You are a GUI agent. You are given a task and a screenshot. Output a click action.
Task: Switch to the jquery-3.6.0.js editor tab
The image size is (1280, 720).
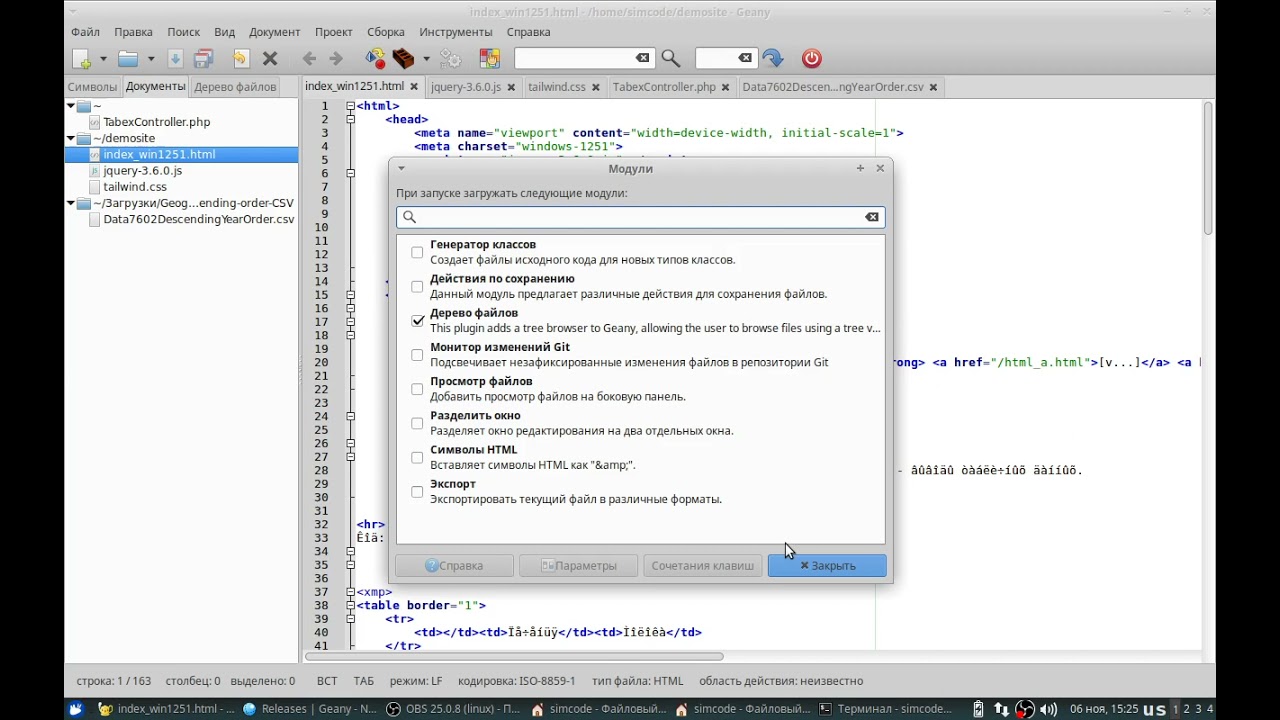pyautogui.click(x=466, y=87)
